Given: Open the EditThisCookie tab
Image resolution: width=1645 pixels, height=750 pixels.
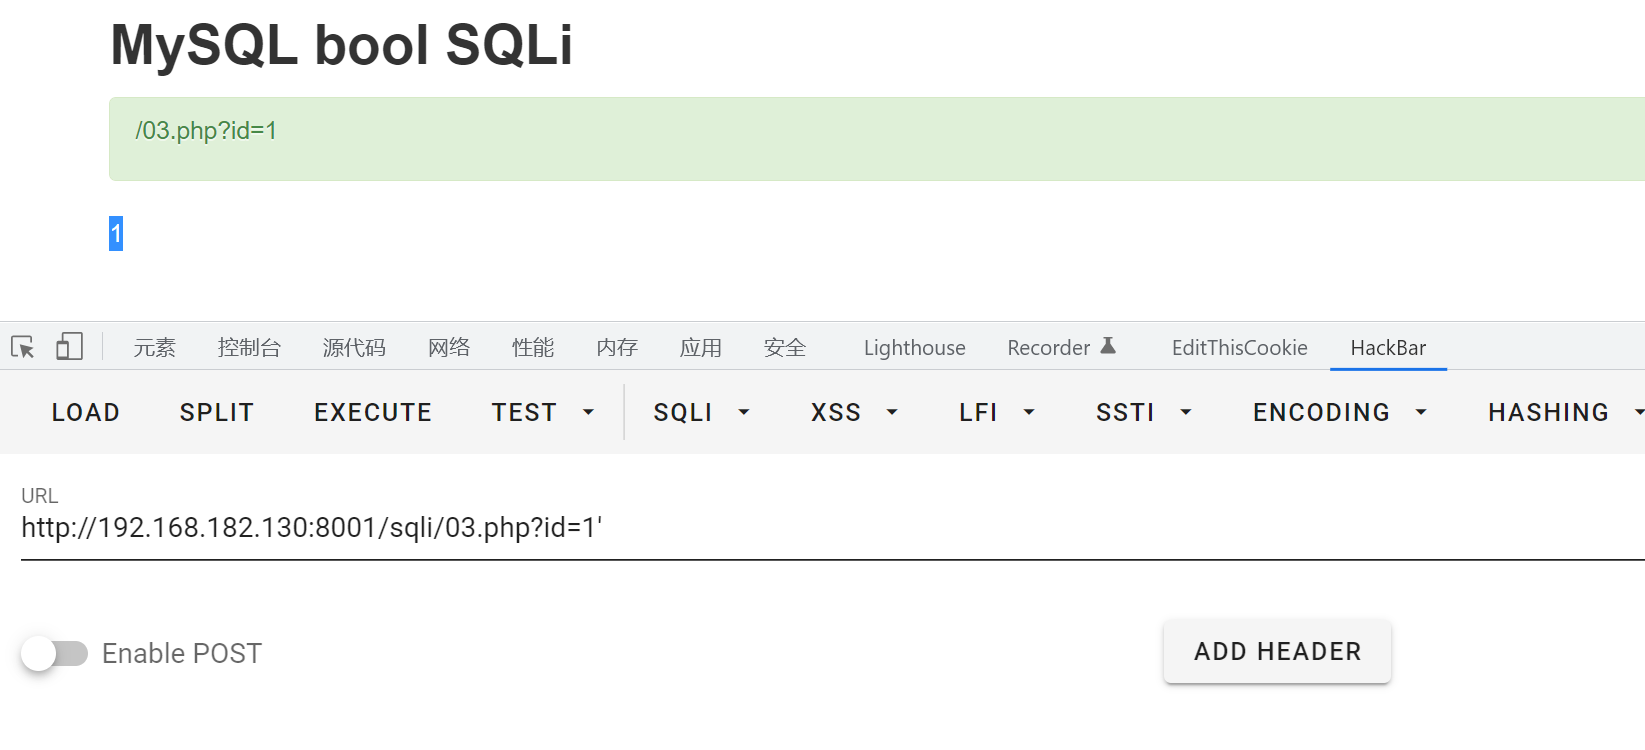Looking at the screenshot, I should [x=1239, y=347].
